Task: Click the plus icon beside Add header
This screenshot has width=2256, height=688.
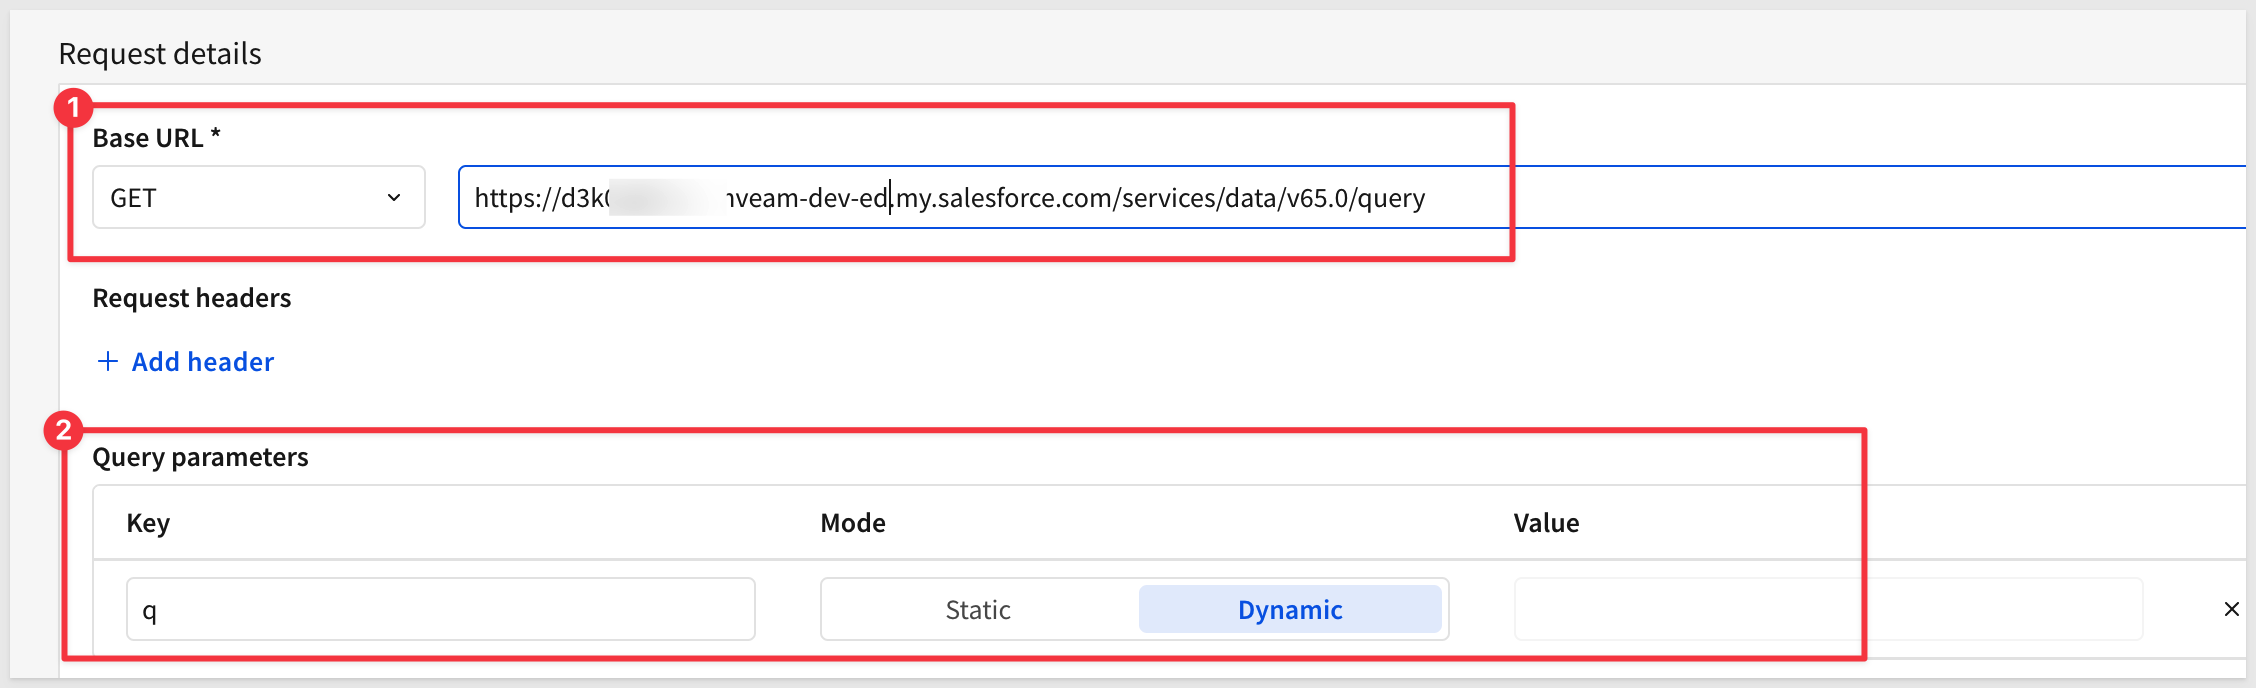Action: [x=107, y=361]
